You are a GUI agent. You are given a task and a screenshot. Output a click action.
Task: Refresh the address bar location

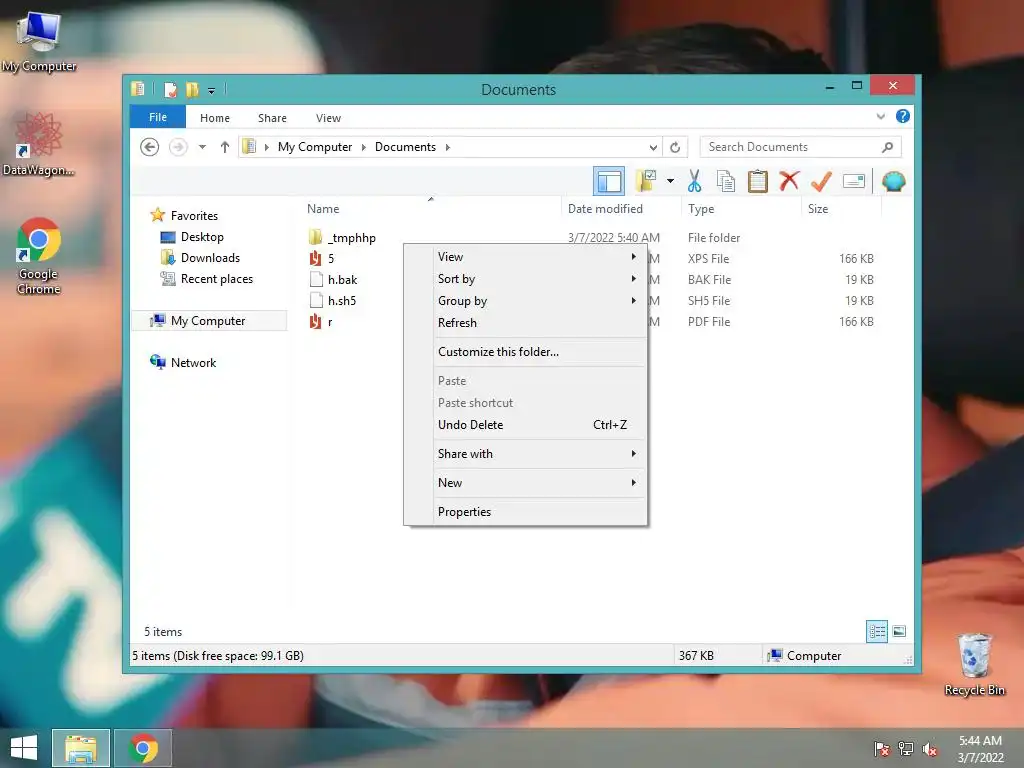[x=675, y=147]
